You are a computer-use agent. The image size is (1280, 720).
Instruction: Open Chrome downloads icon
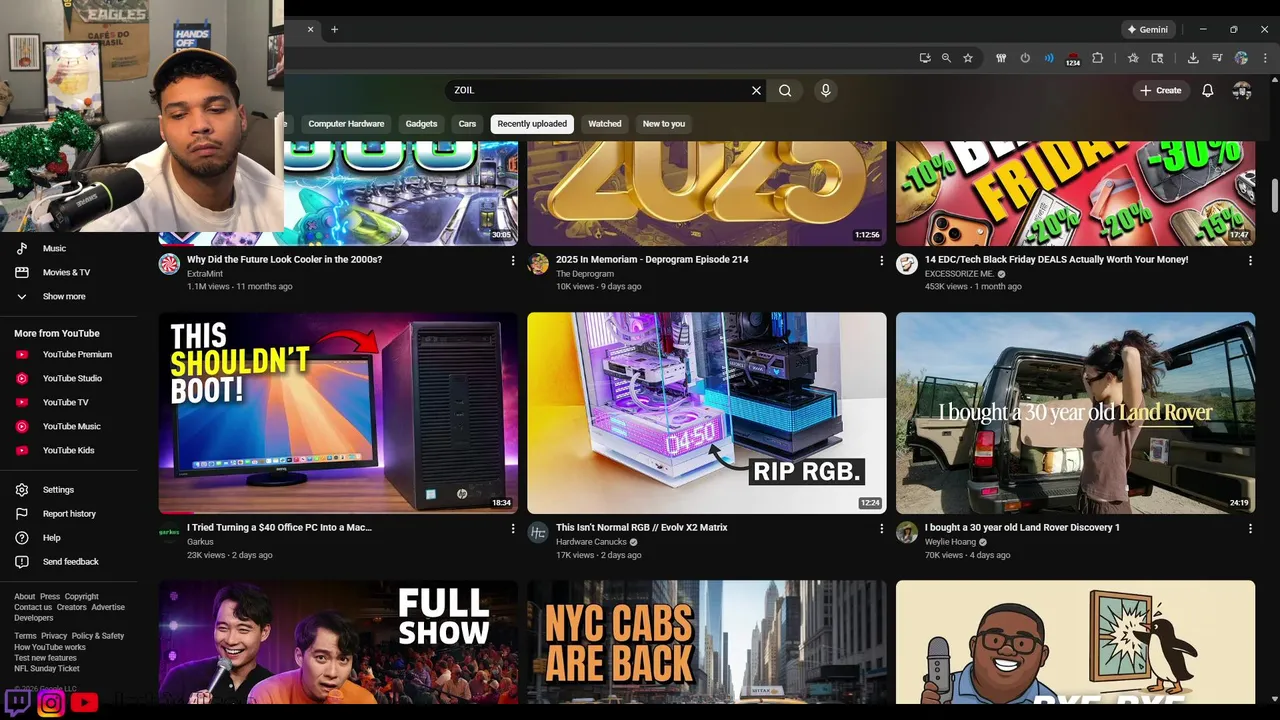coord(1193,58)
